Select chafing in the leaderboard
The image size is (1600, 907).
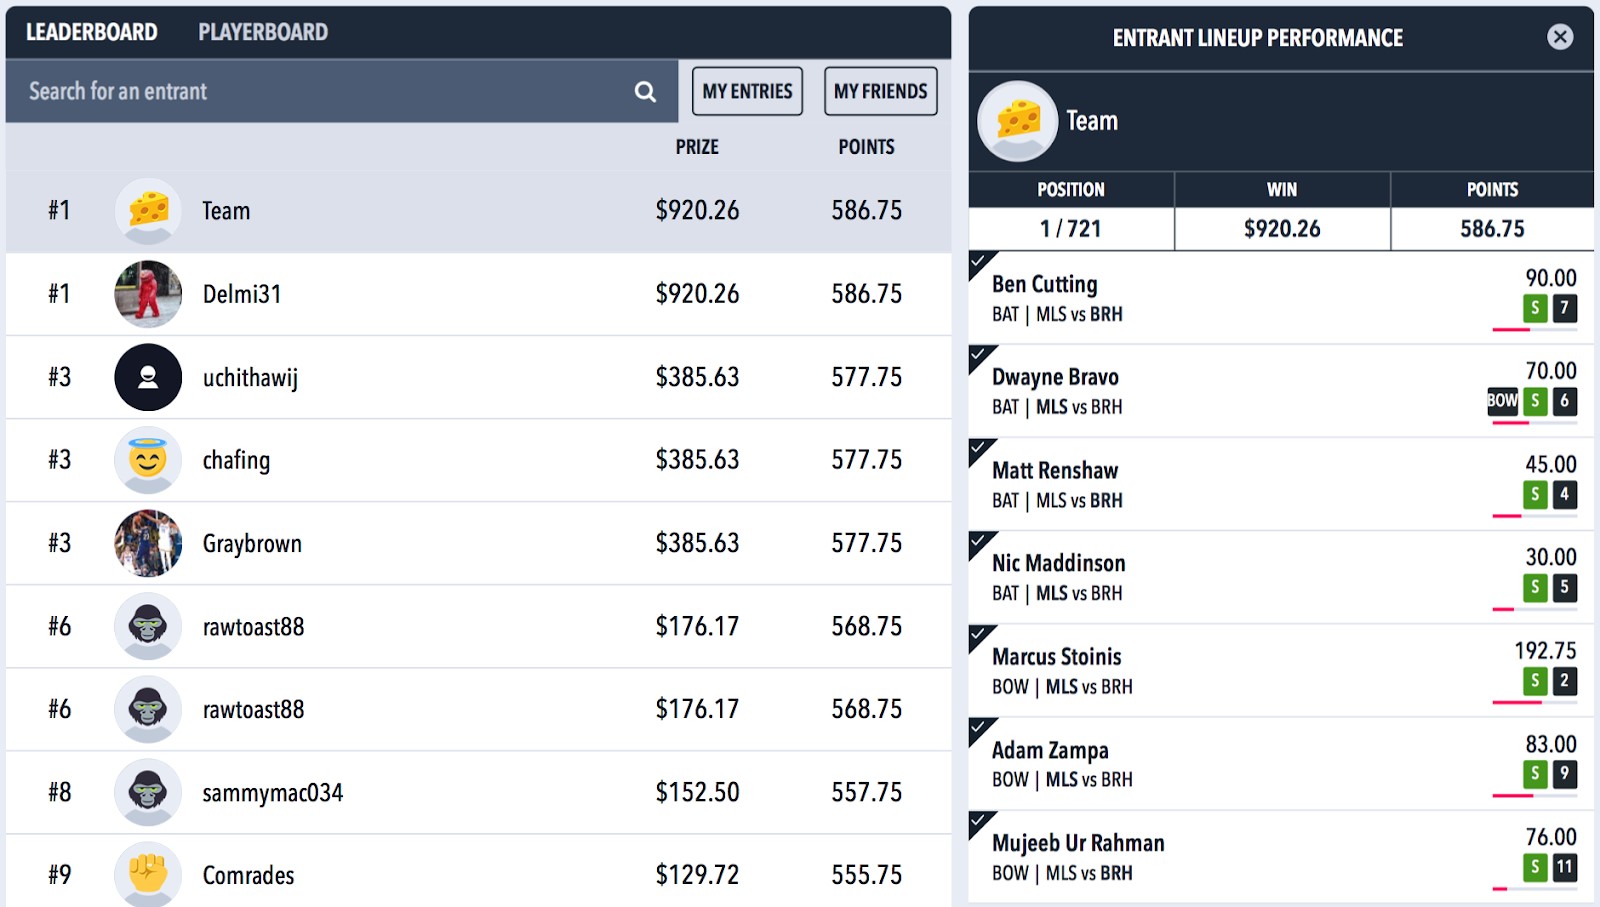tap(236, 461)
